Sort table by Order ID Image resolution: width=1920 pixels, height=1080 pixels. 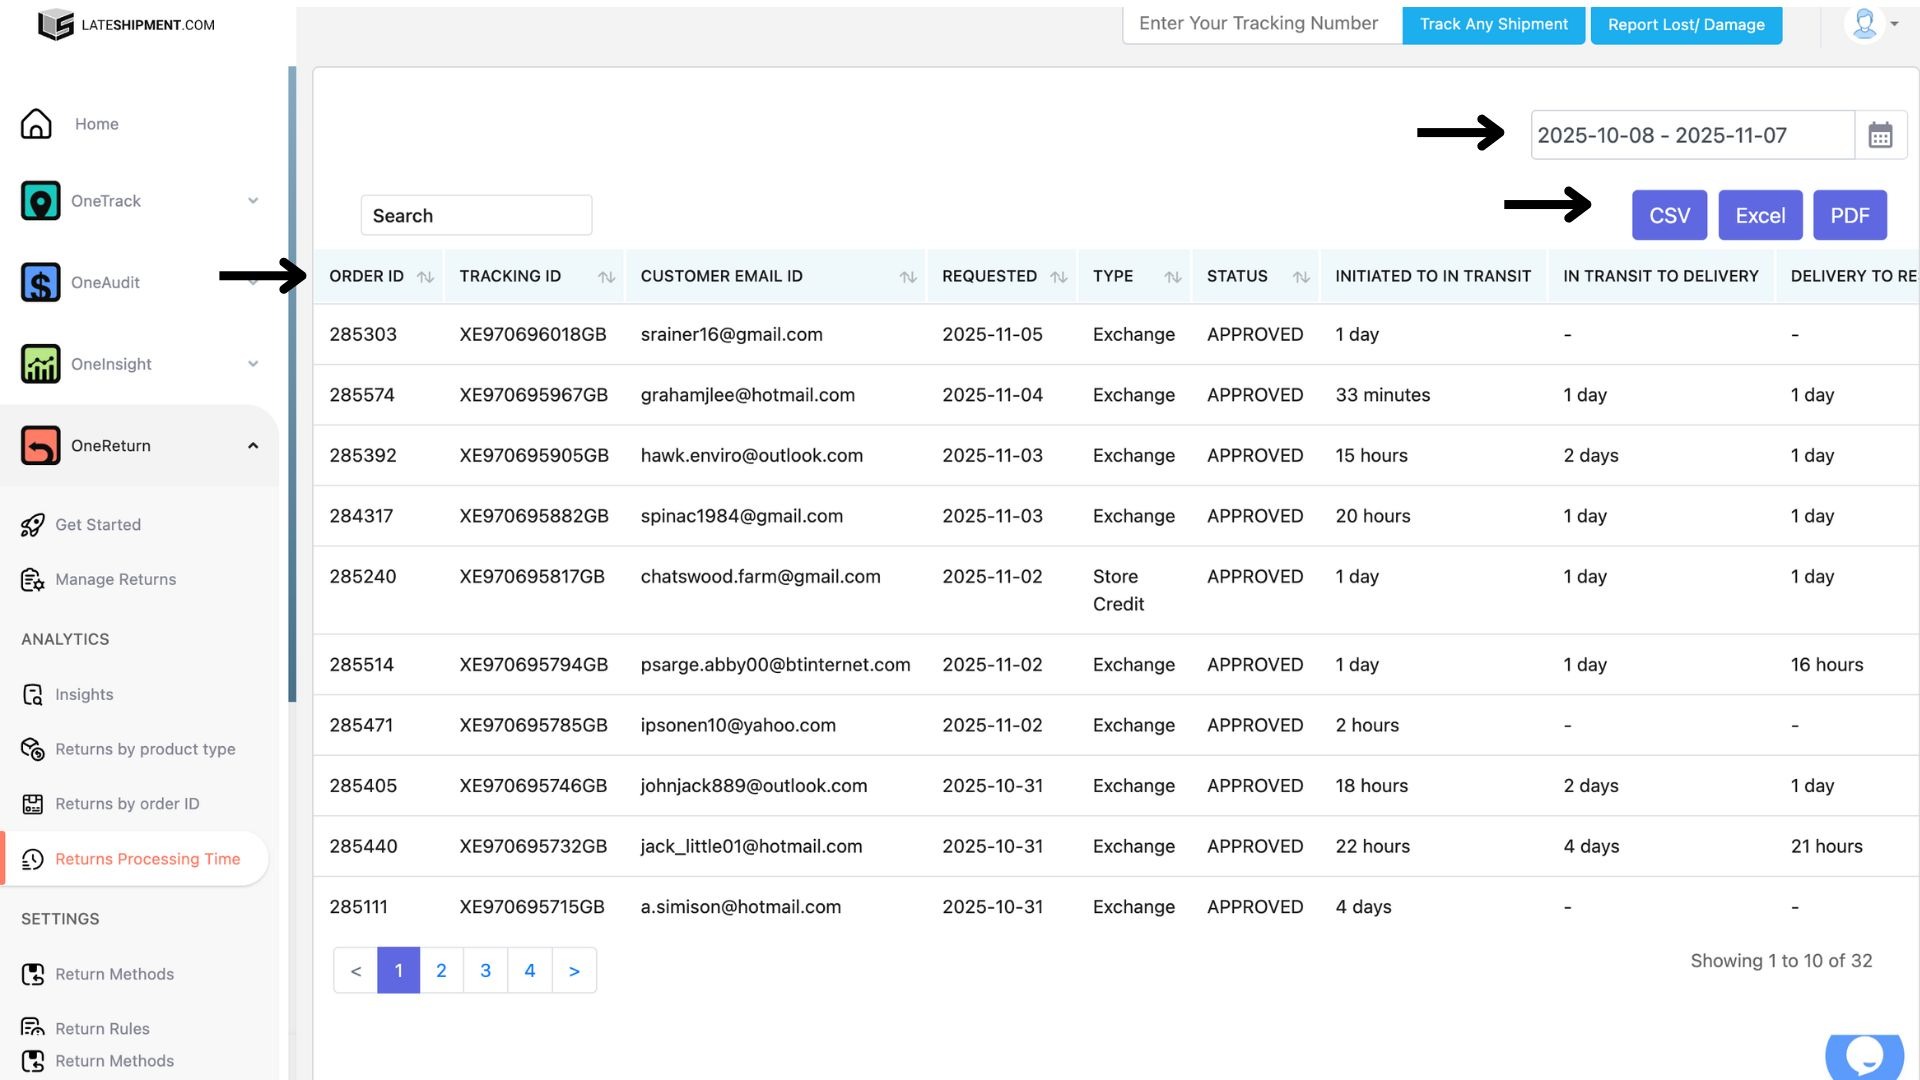pyautogui.click(x=425, y=277)
